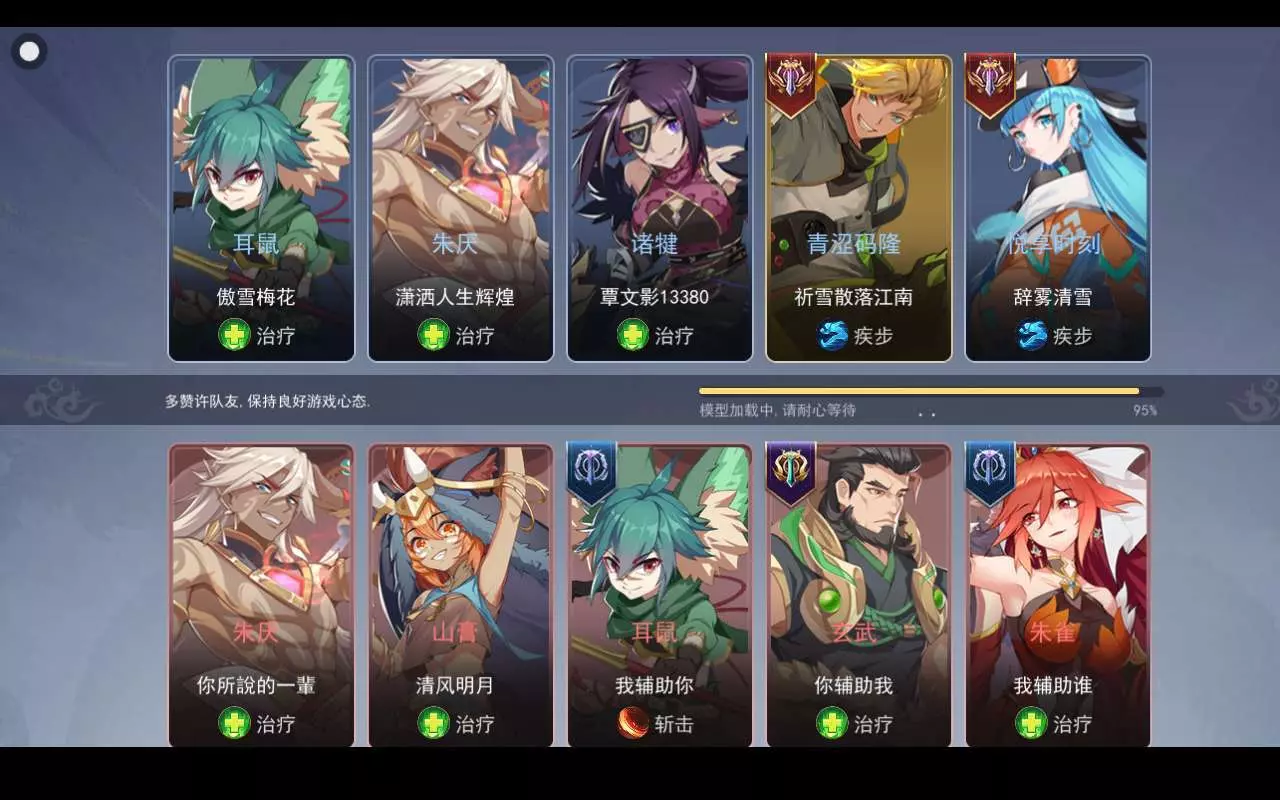Click 我辅助谁's 治疗 skill label

(x=1072, y=724)
